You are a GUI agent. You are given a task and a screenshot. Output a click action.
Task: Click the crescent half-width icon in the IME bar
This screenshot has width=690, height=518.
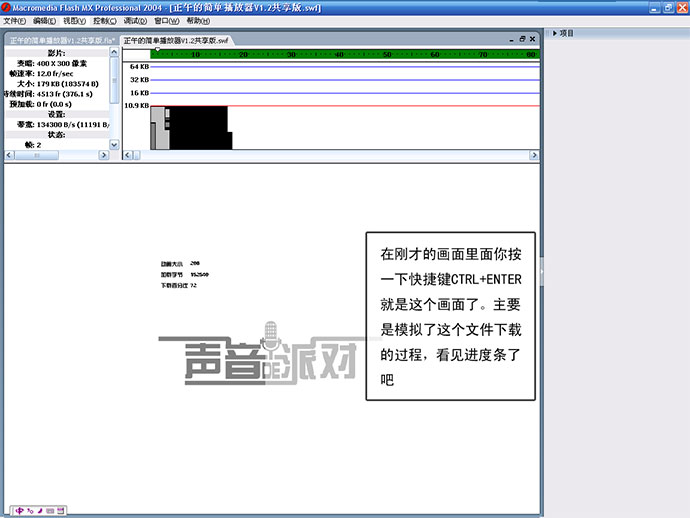pos(40,511)
